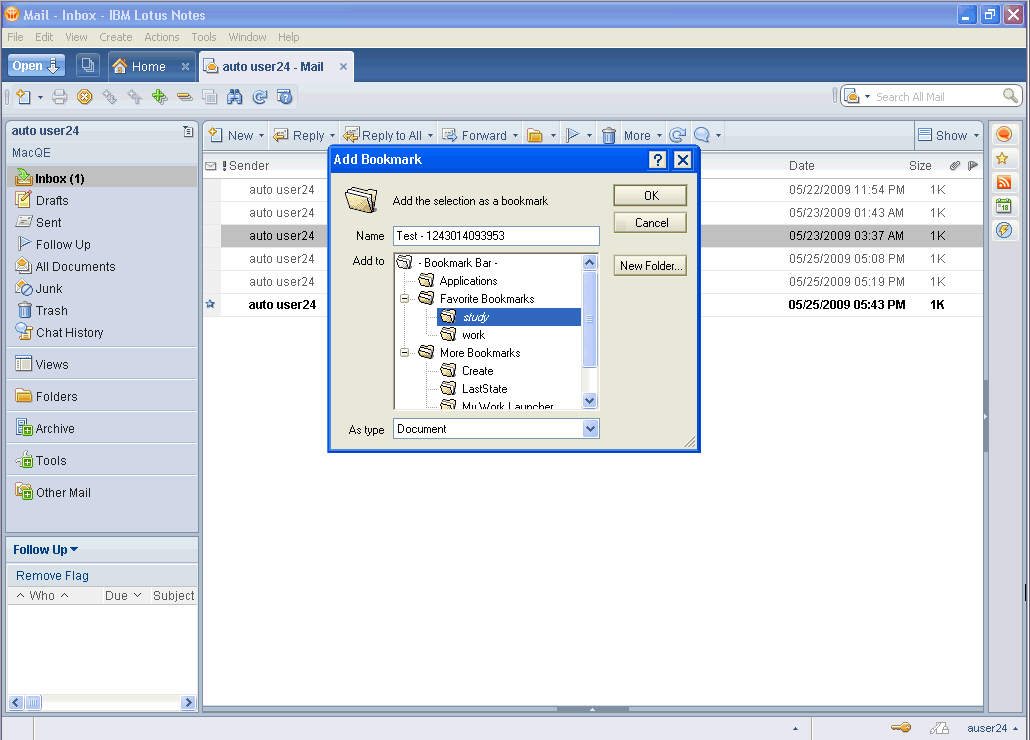Open the RSS feeds sidebar icon
This screenshot has height=740, width=1030.
point(1004,182)
